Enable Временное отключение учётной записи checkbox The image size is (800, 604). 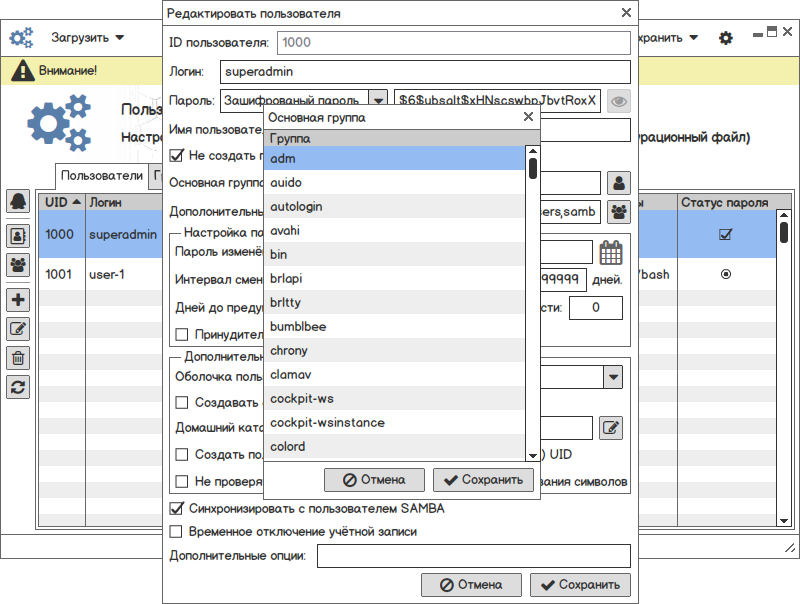(177, 532)
